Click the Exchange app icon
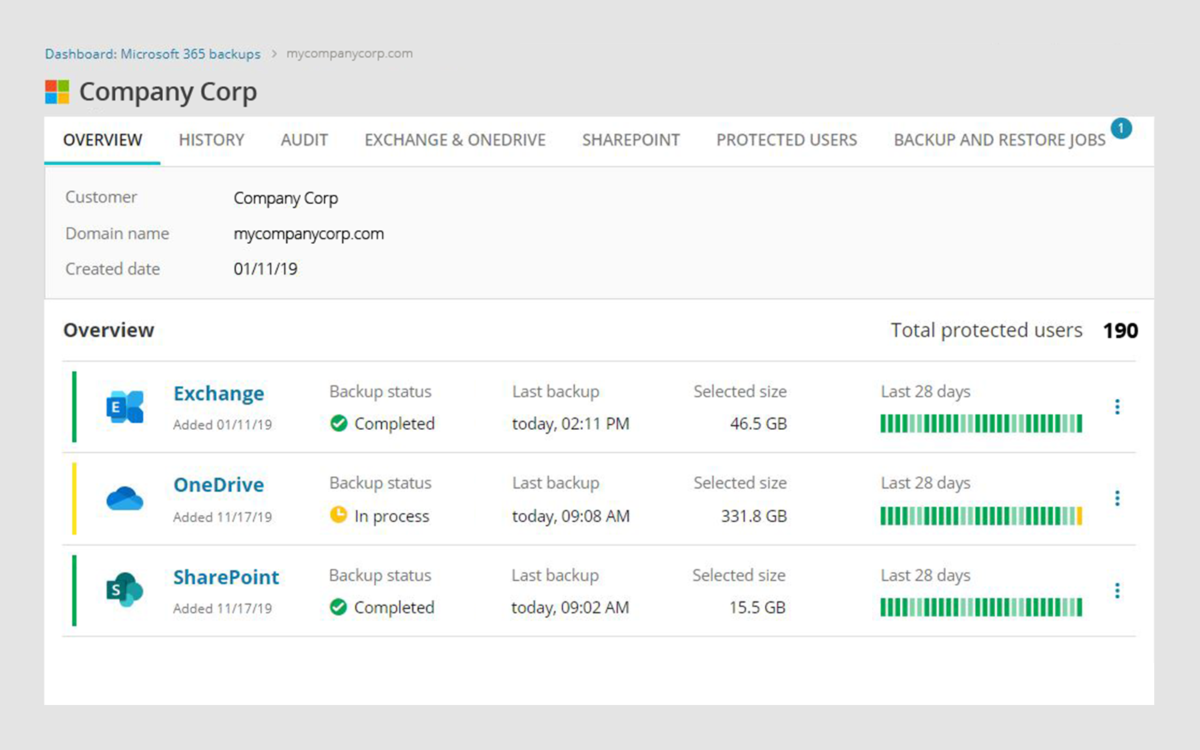1200x750 pixels. point(125,407)
